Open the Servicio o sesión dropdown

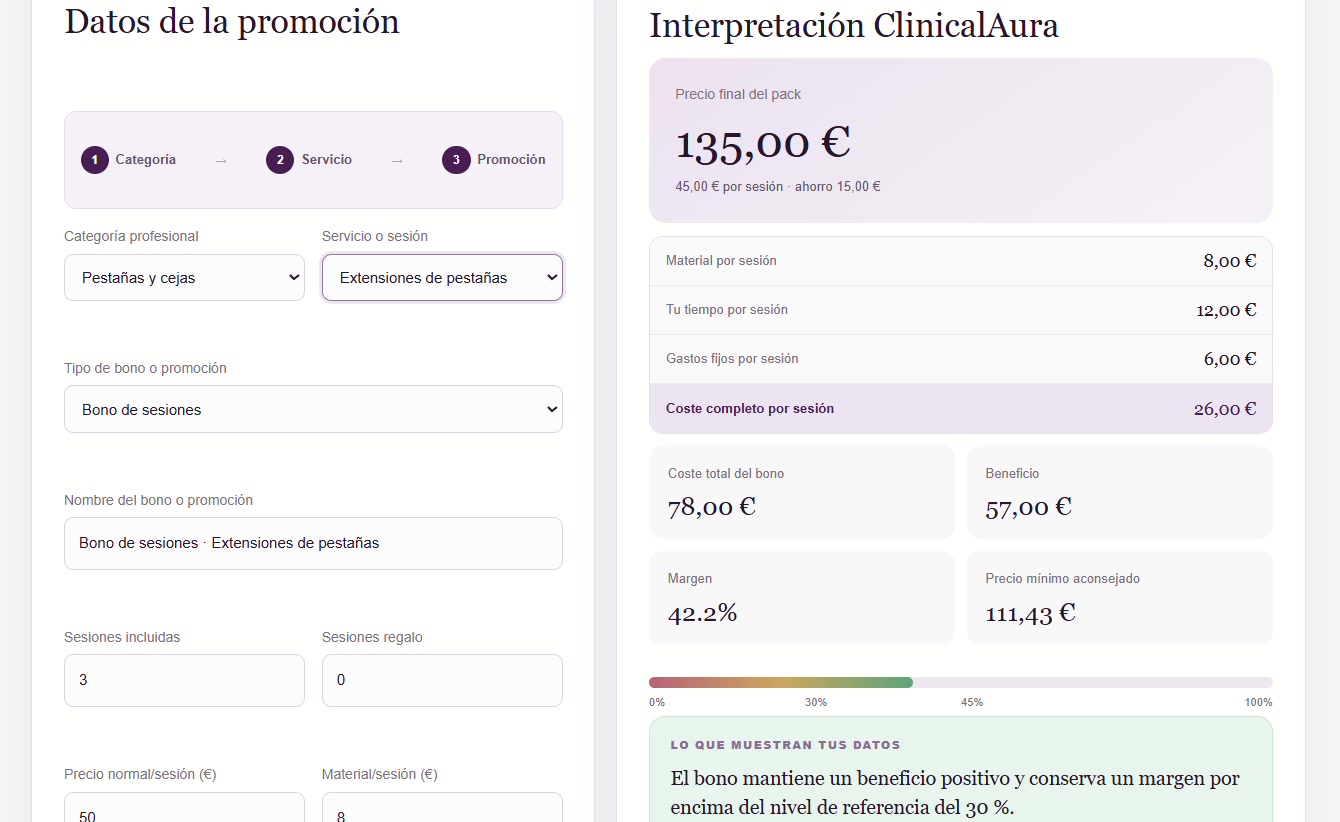click(x=442, y=277)
